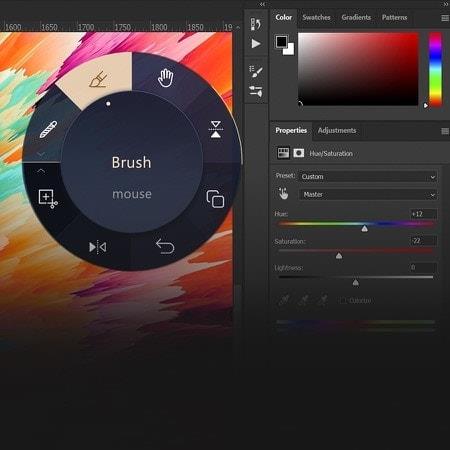Click the Hue slider handle
This screenshot has height=450, width=450.
364,228
